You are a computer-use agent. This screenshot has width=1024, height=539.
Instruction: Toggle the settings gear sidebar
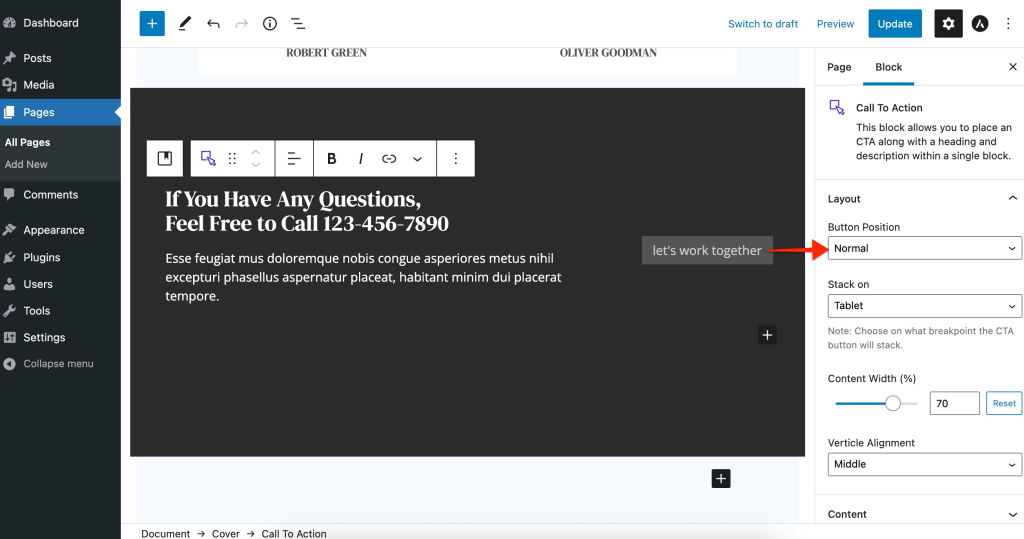click(948, 24)
